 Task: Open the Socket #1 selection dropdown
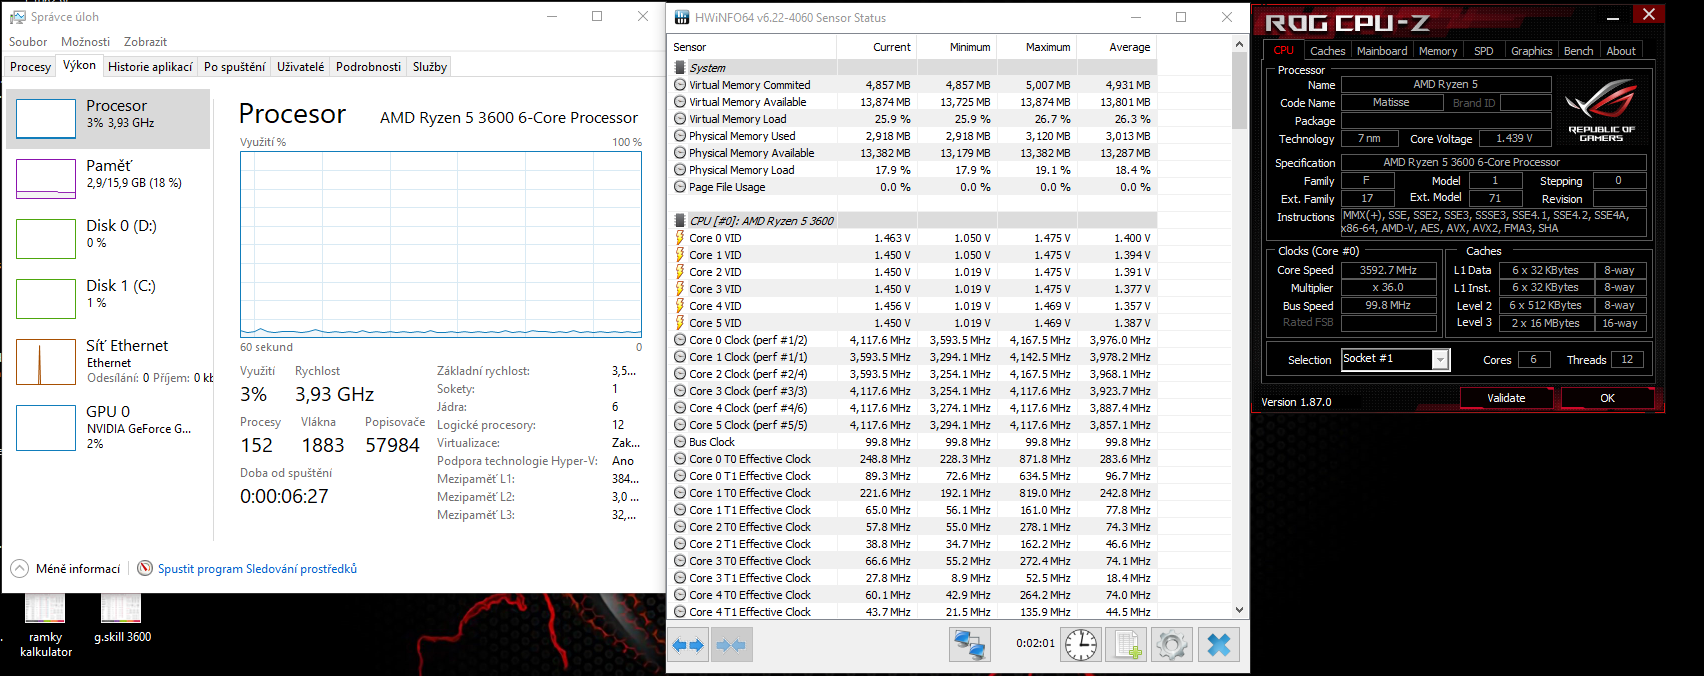[x=1440, y=359]
